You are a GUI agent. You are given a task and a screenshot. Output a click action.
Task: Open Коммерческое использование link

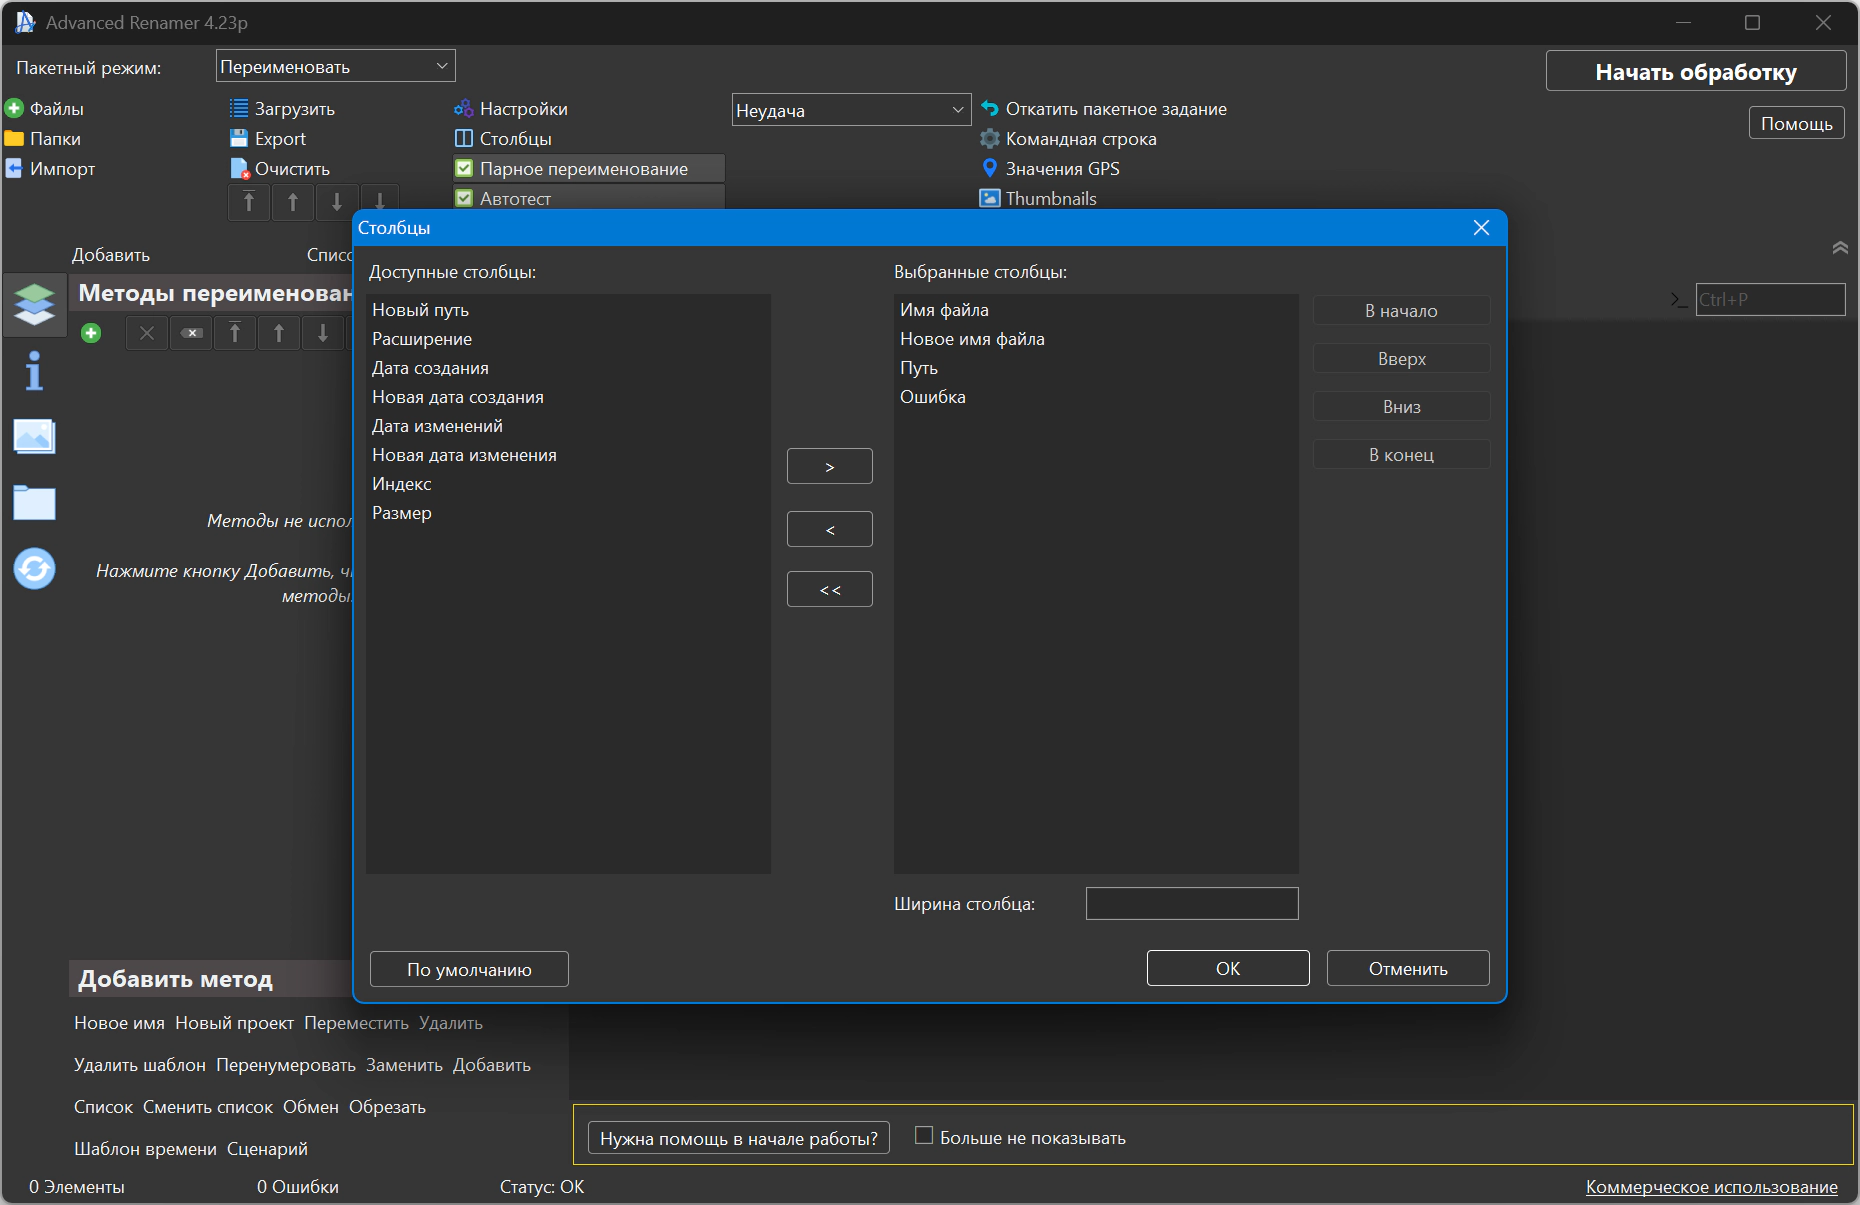1711,1187
